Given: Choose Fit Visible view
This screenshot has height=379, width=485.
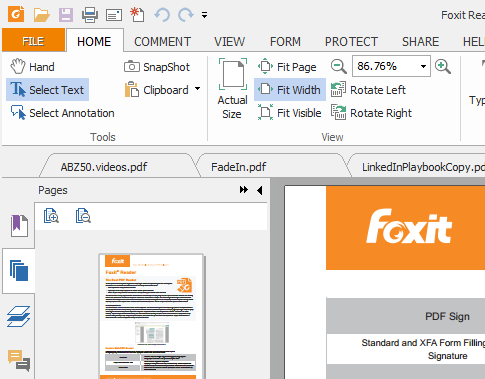Looking at the screenshot, I should click(289, 113).
